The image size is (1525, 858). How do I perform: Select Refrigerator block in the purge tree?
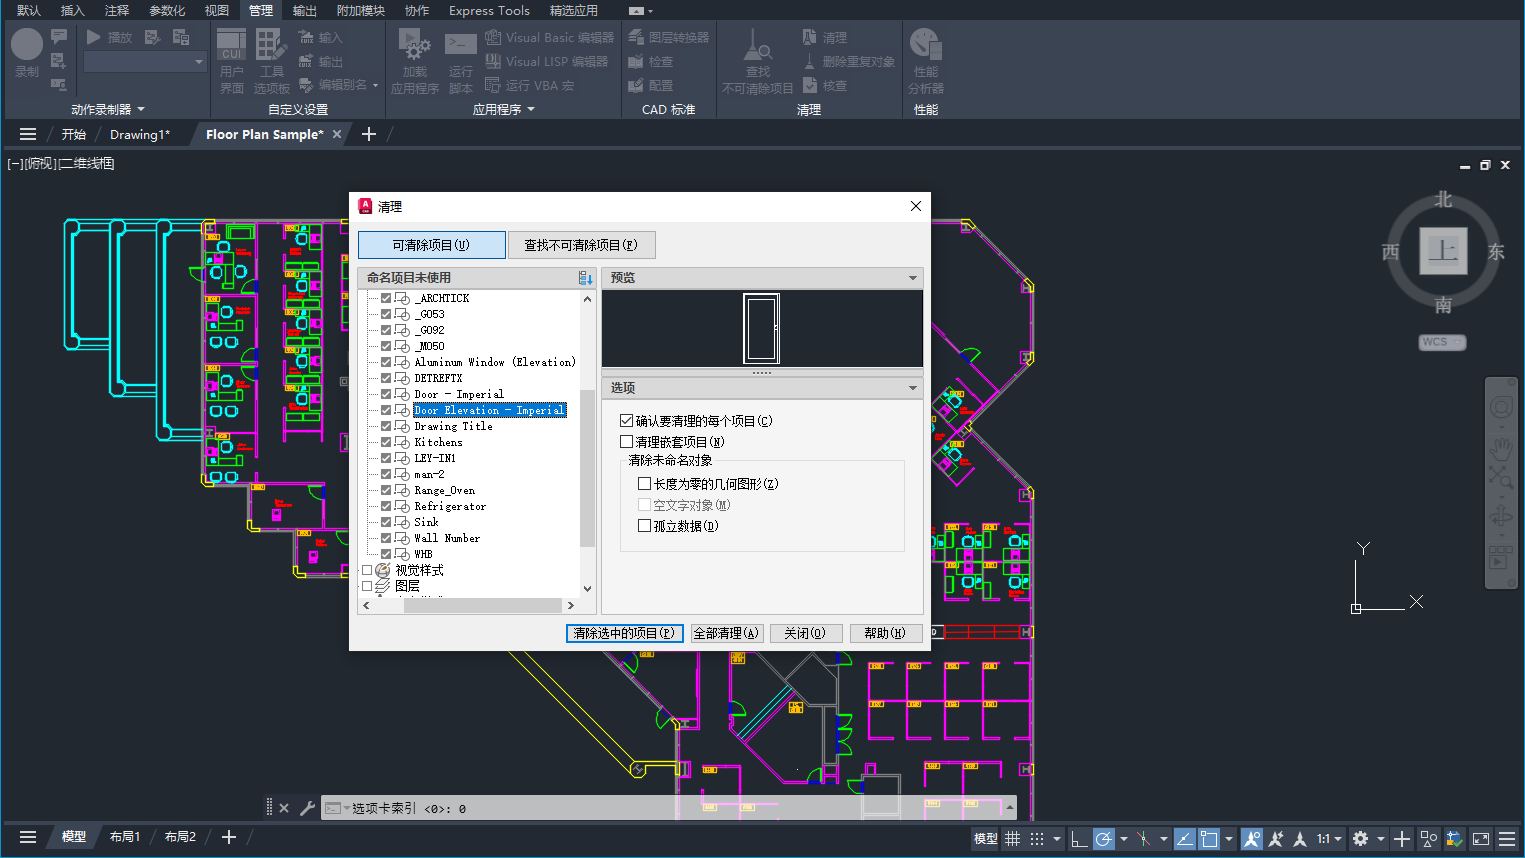click(x=450, y=506)
